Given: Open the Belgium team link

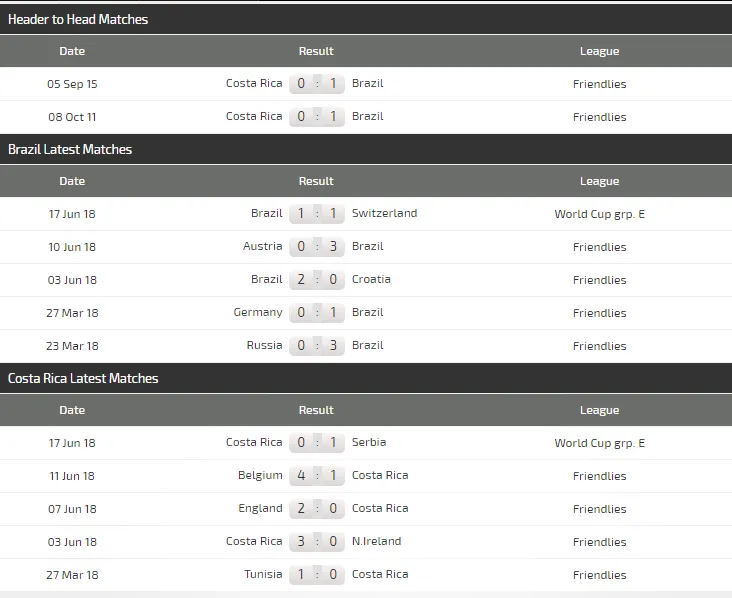Looking at the screenshot, I should (x=260, y=475).
